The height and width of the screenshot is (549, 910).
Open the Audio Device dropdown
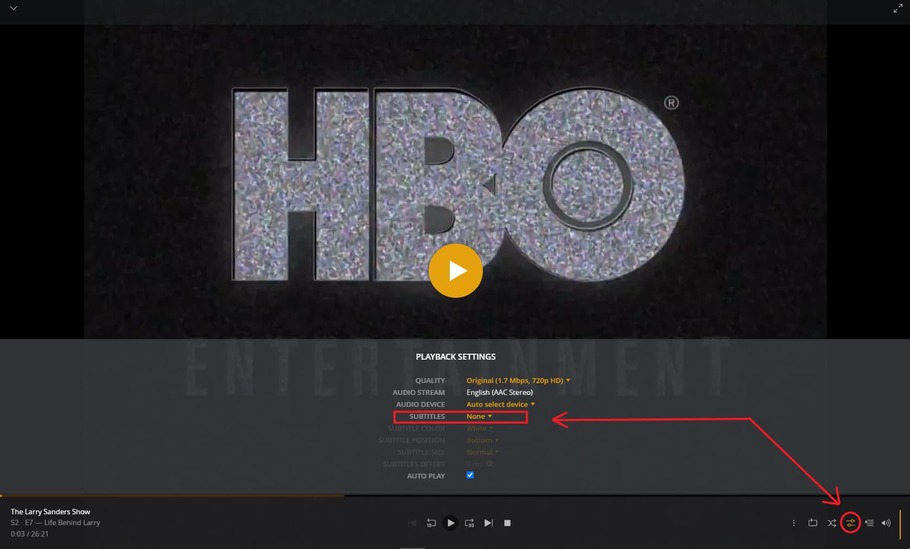tap(500, 404)
